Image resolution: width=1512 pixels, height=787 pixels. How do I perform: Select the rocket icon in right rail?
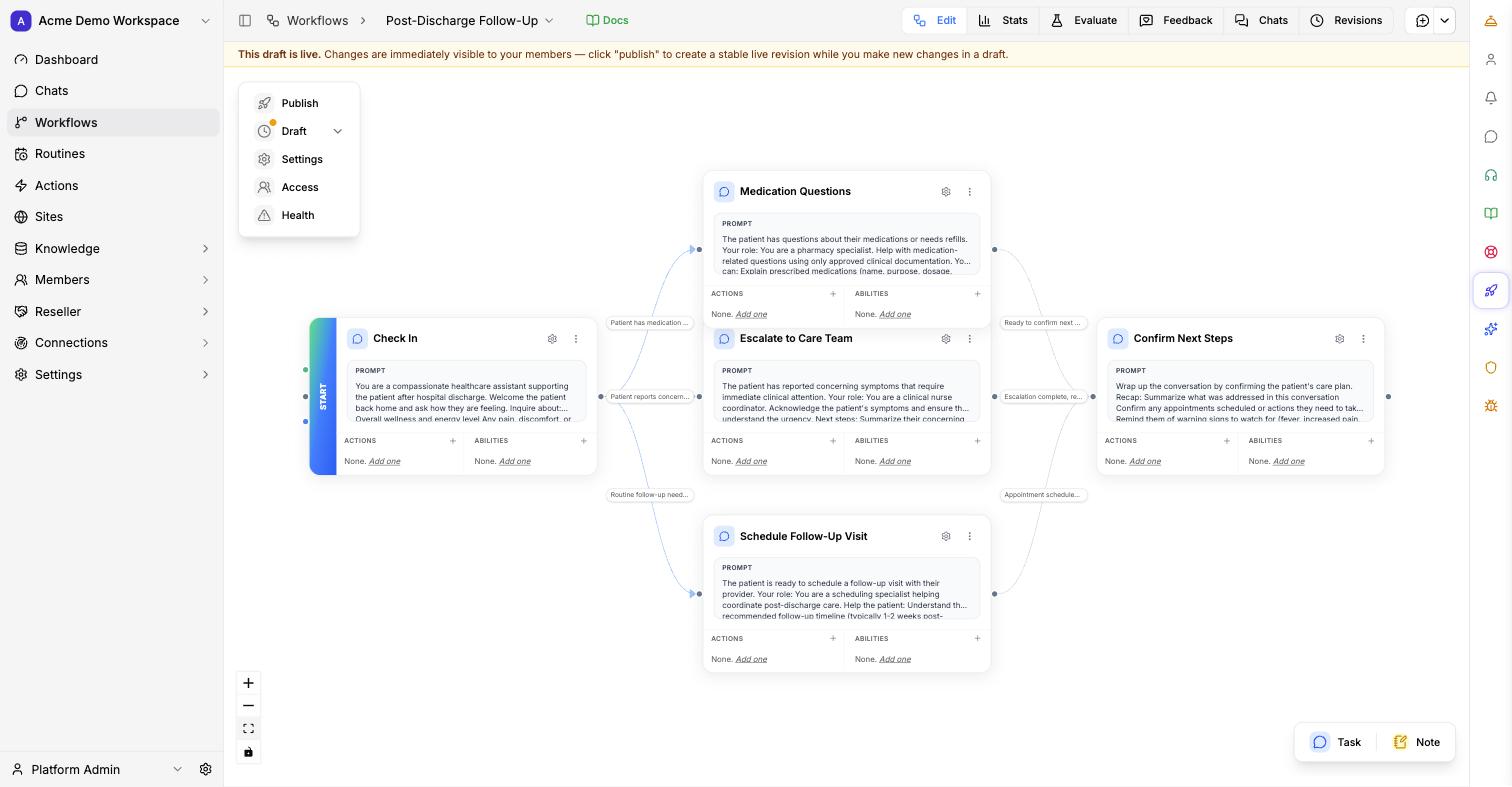coord(1491,290)
